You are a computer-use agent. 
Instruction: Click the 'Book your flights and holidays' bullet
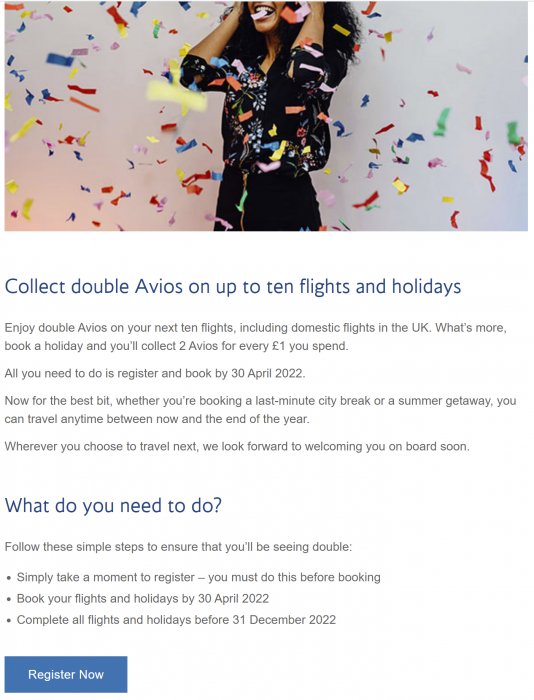click(143, 599)
